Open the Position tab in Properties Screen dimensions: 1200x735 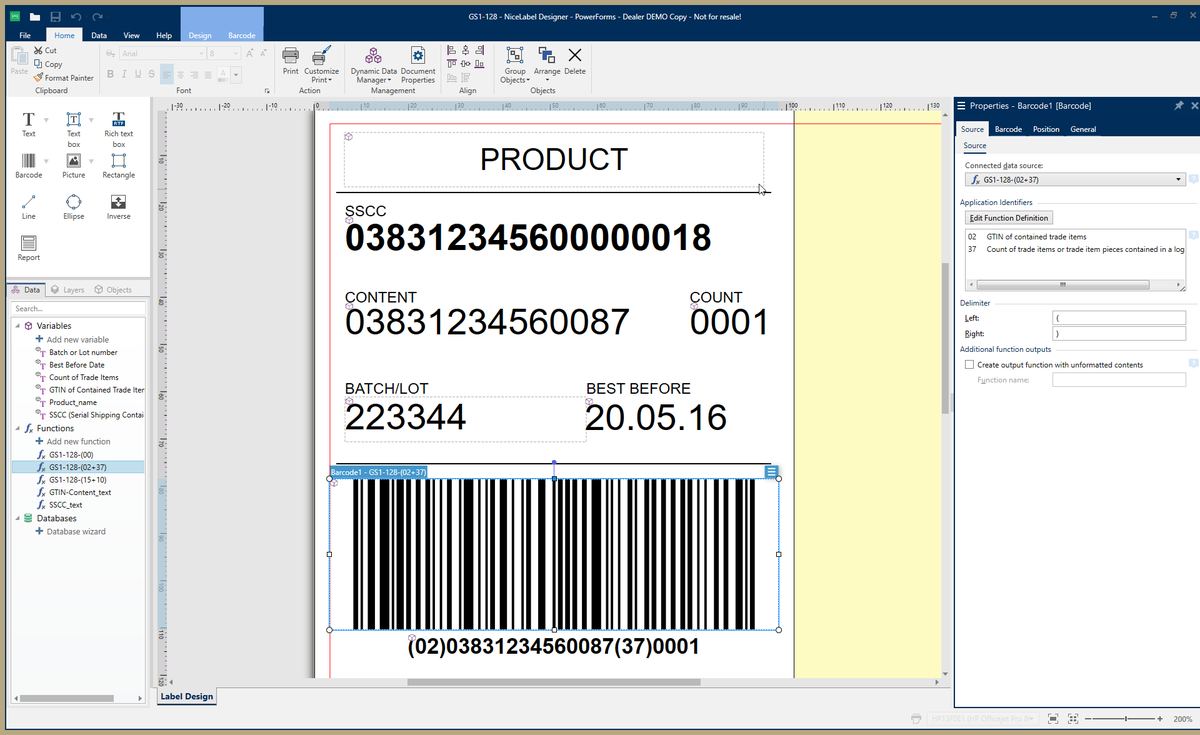1046,129
